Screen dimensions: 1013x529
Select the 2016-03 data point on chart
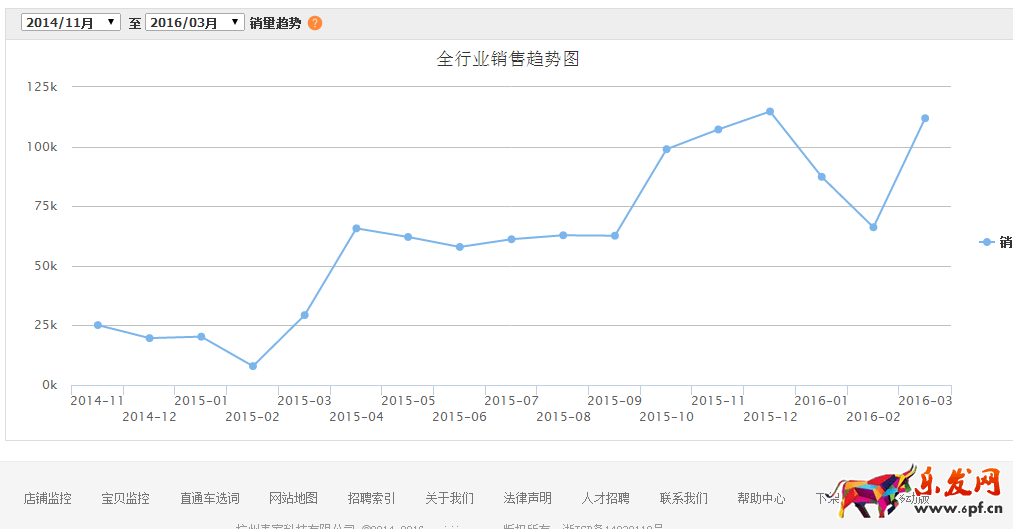coord(925,118)
